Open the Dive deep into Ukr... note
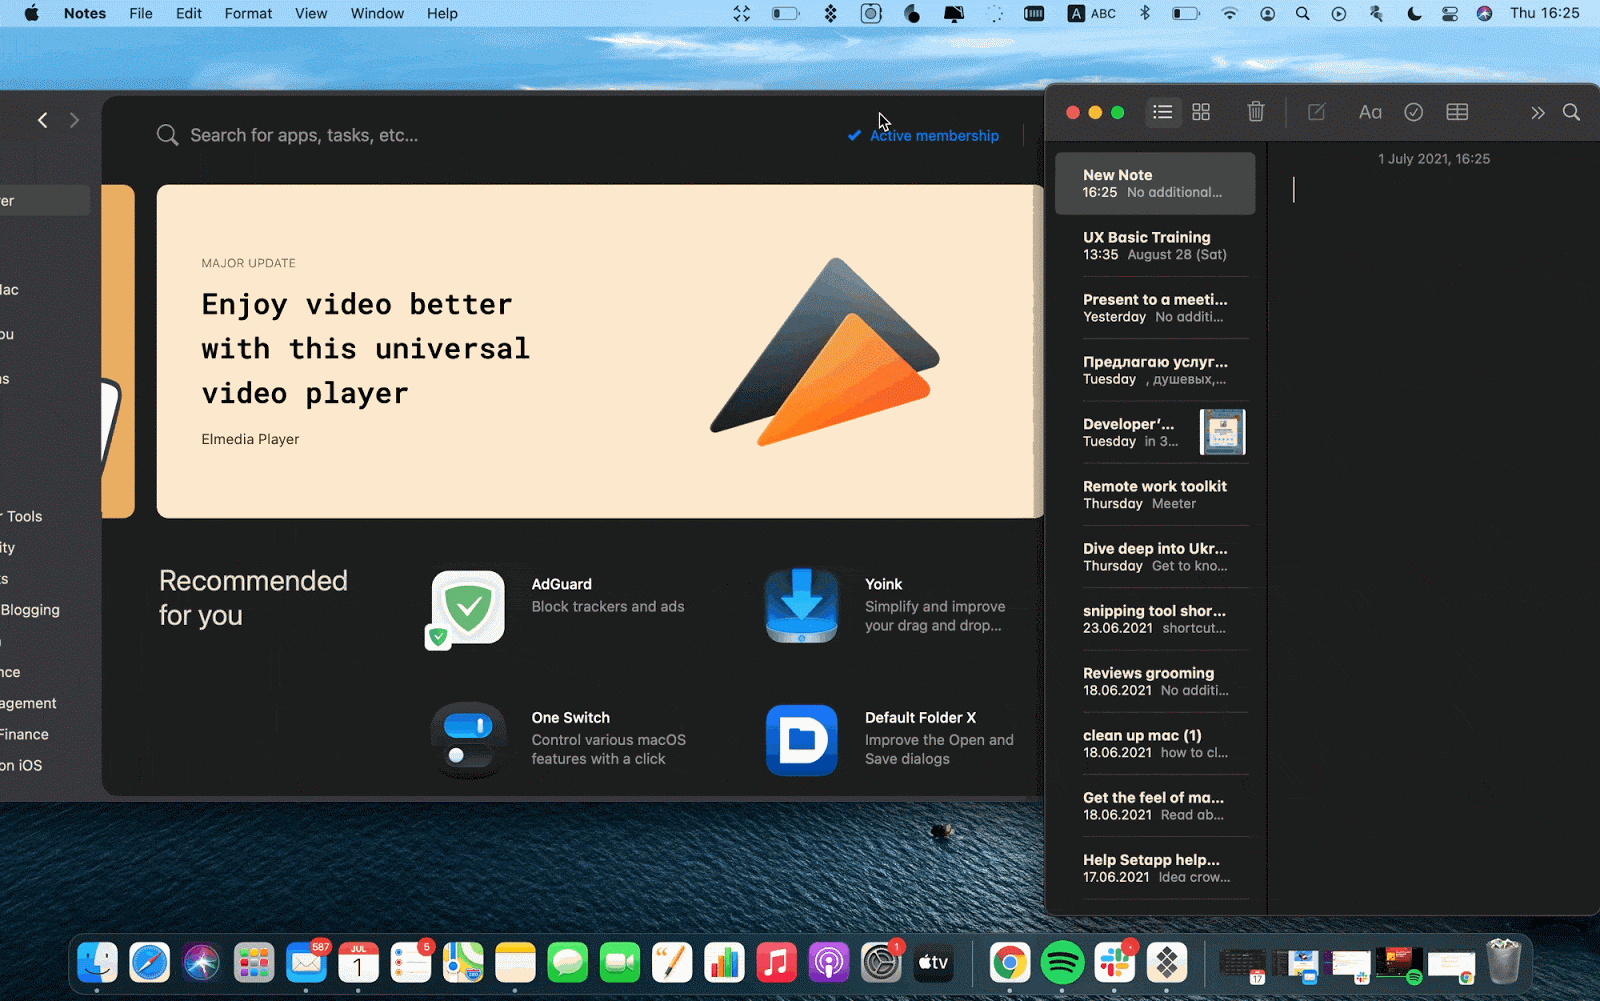This screenshot has height=1001, width=1600. [x=1155, y=557]
